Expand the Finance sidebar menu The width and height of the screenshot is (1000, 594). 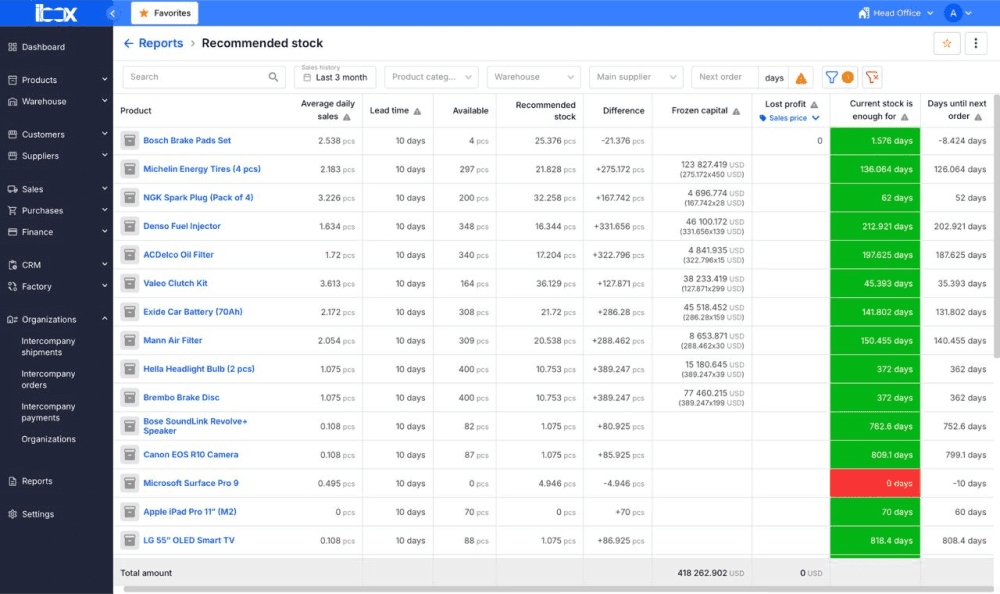(56, 232)
